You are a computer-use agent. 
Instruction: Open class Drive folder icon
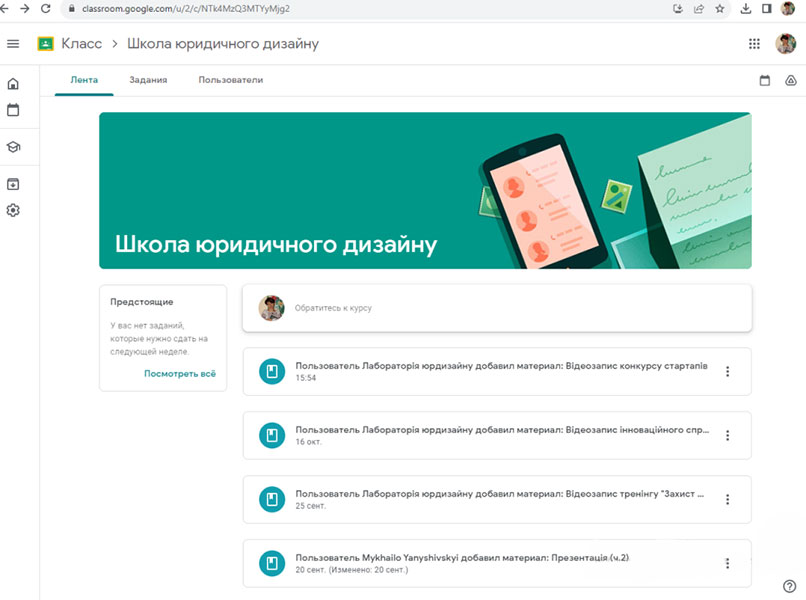pyautogui.click(x=791, y=81)
